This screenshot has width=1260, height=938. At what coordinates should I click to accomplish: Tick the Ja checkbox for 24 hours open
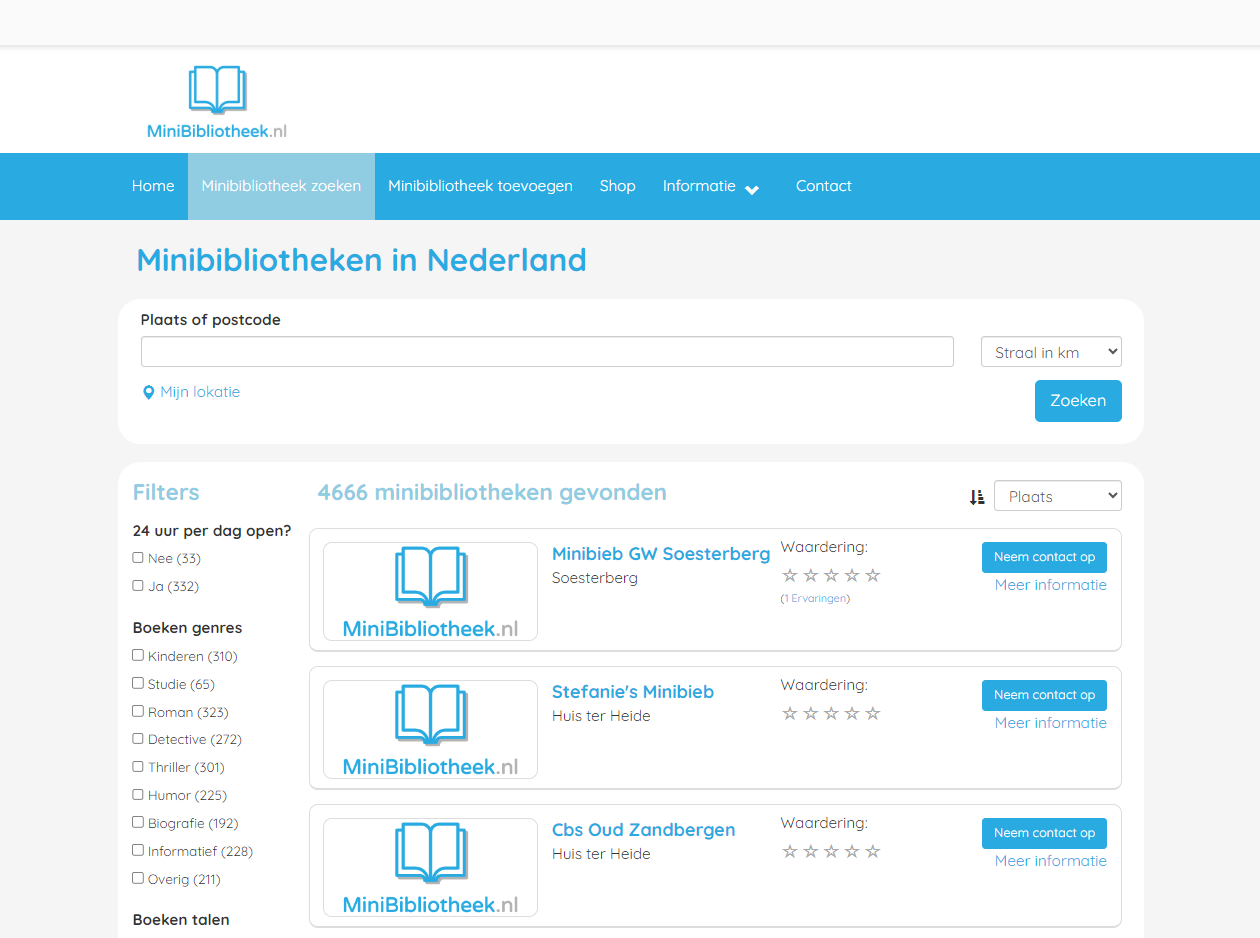click(138, 586)
